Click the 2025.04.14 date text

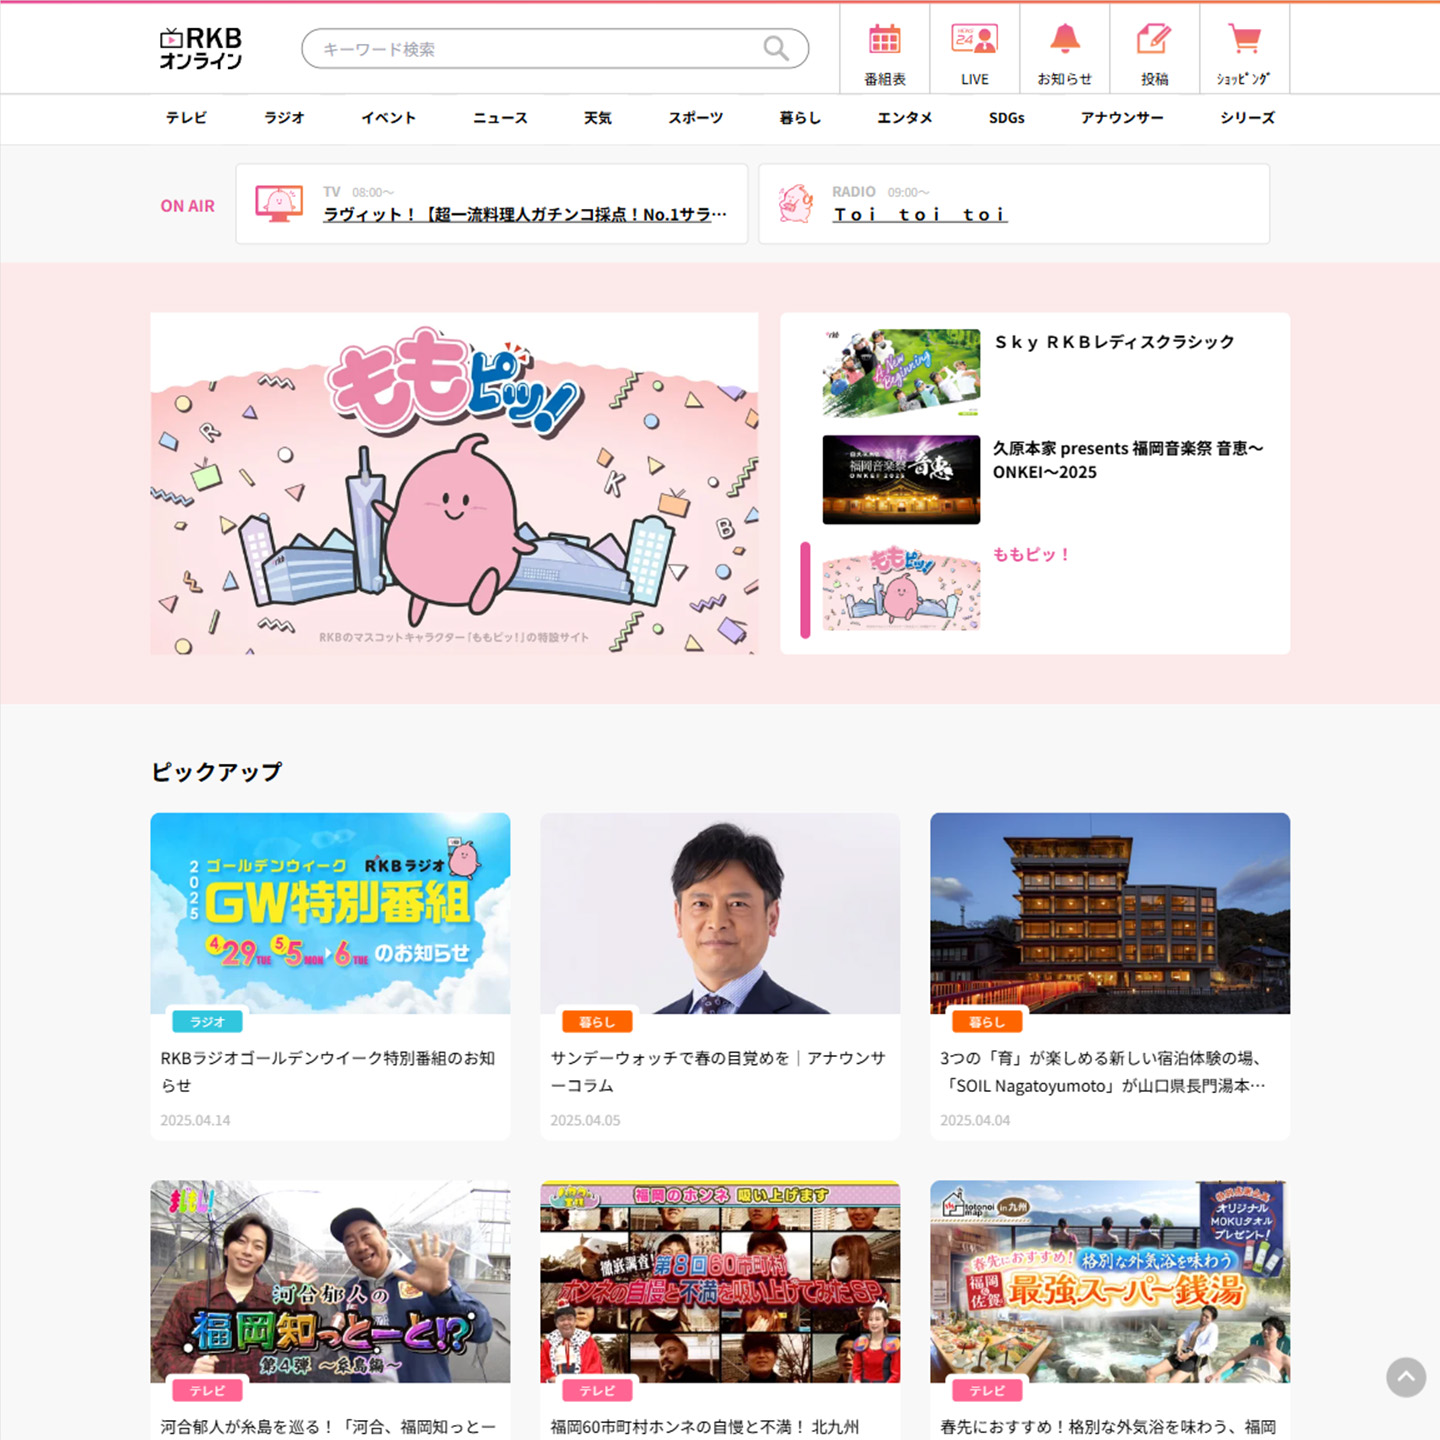pos(195,1120)
